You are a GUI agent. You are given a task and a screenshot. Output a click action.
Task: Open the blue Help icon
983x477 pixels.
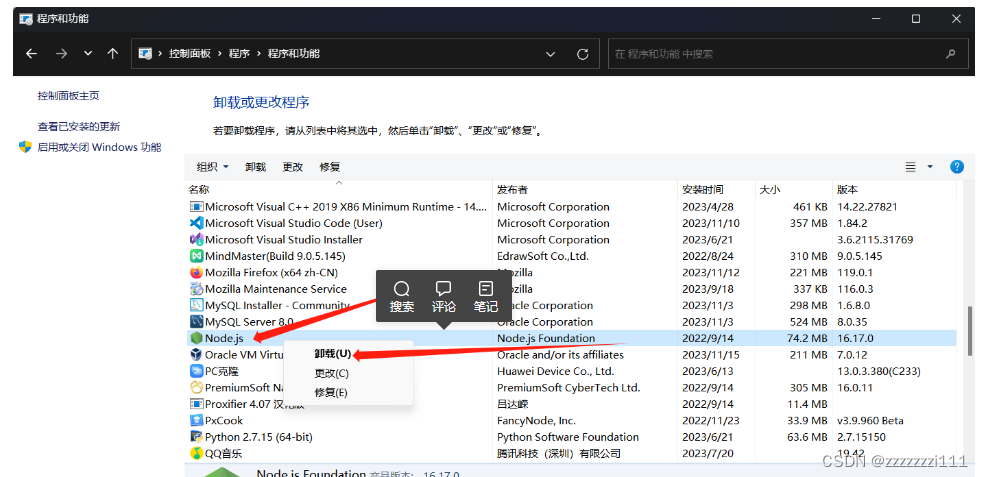(x=957, y=167)
